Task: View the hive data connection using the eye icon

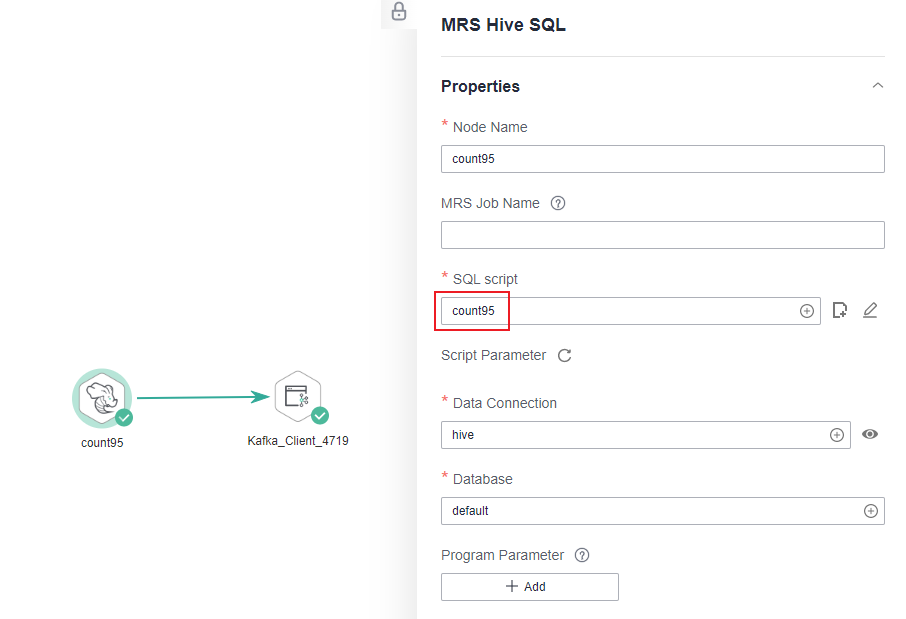Action: click(x=870, y=434)
